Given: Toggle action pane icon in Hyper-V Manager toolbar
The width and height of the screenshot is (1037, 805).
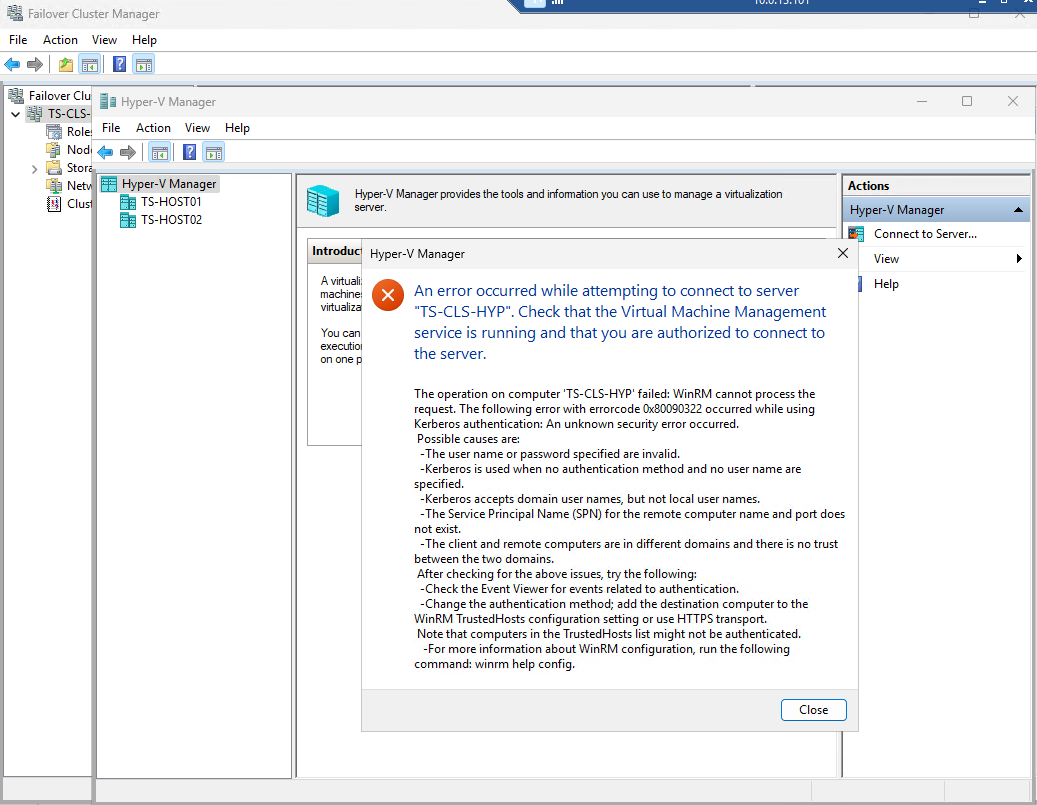Looking at the screenshot, I should [214, 152].
